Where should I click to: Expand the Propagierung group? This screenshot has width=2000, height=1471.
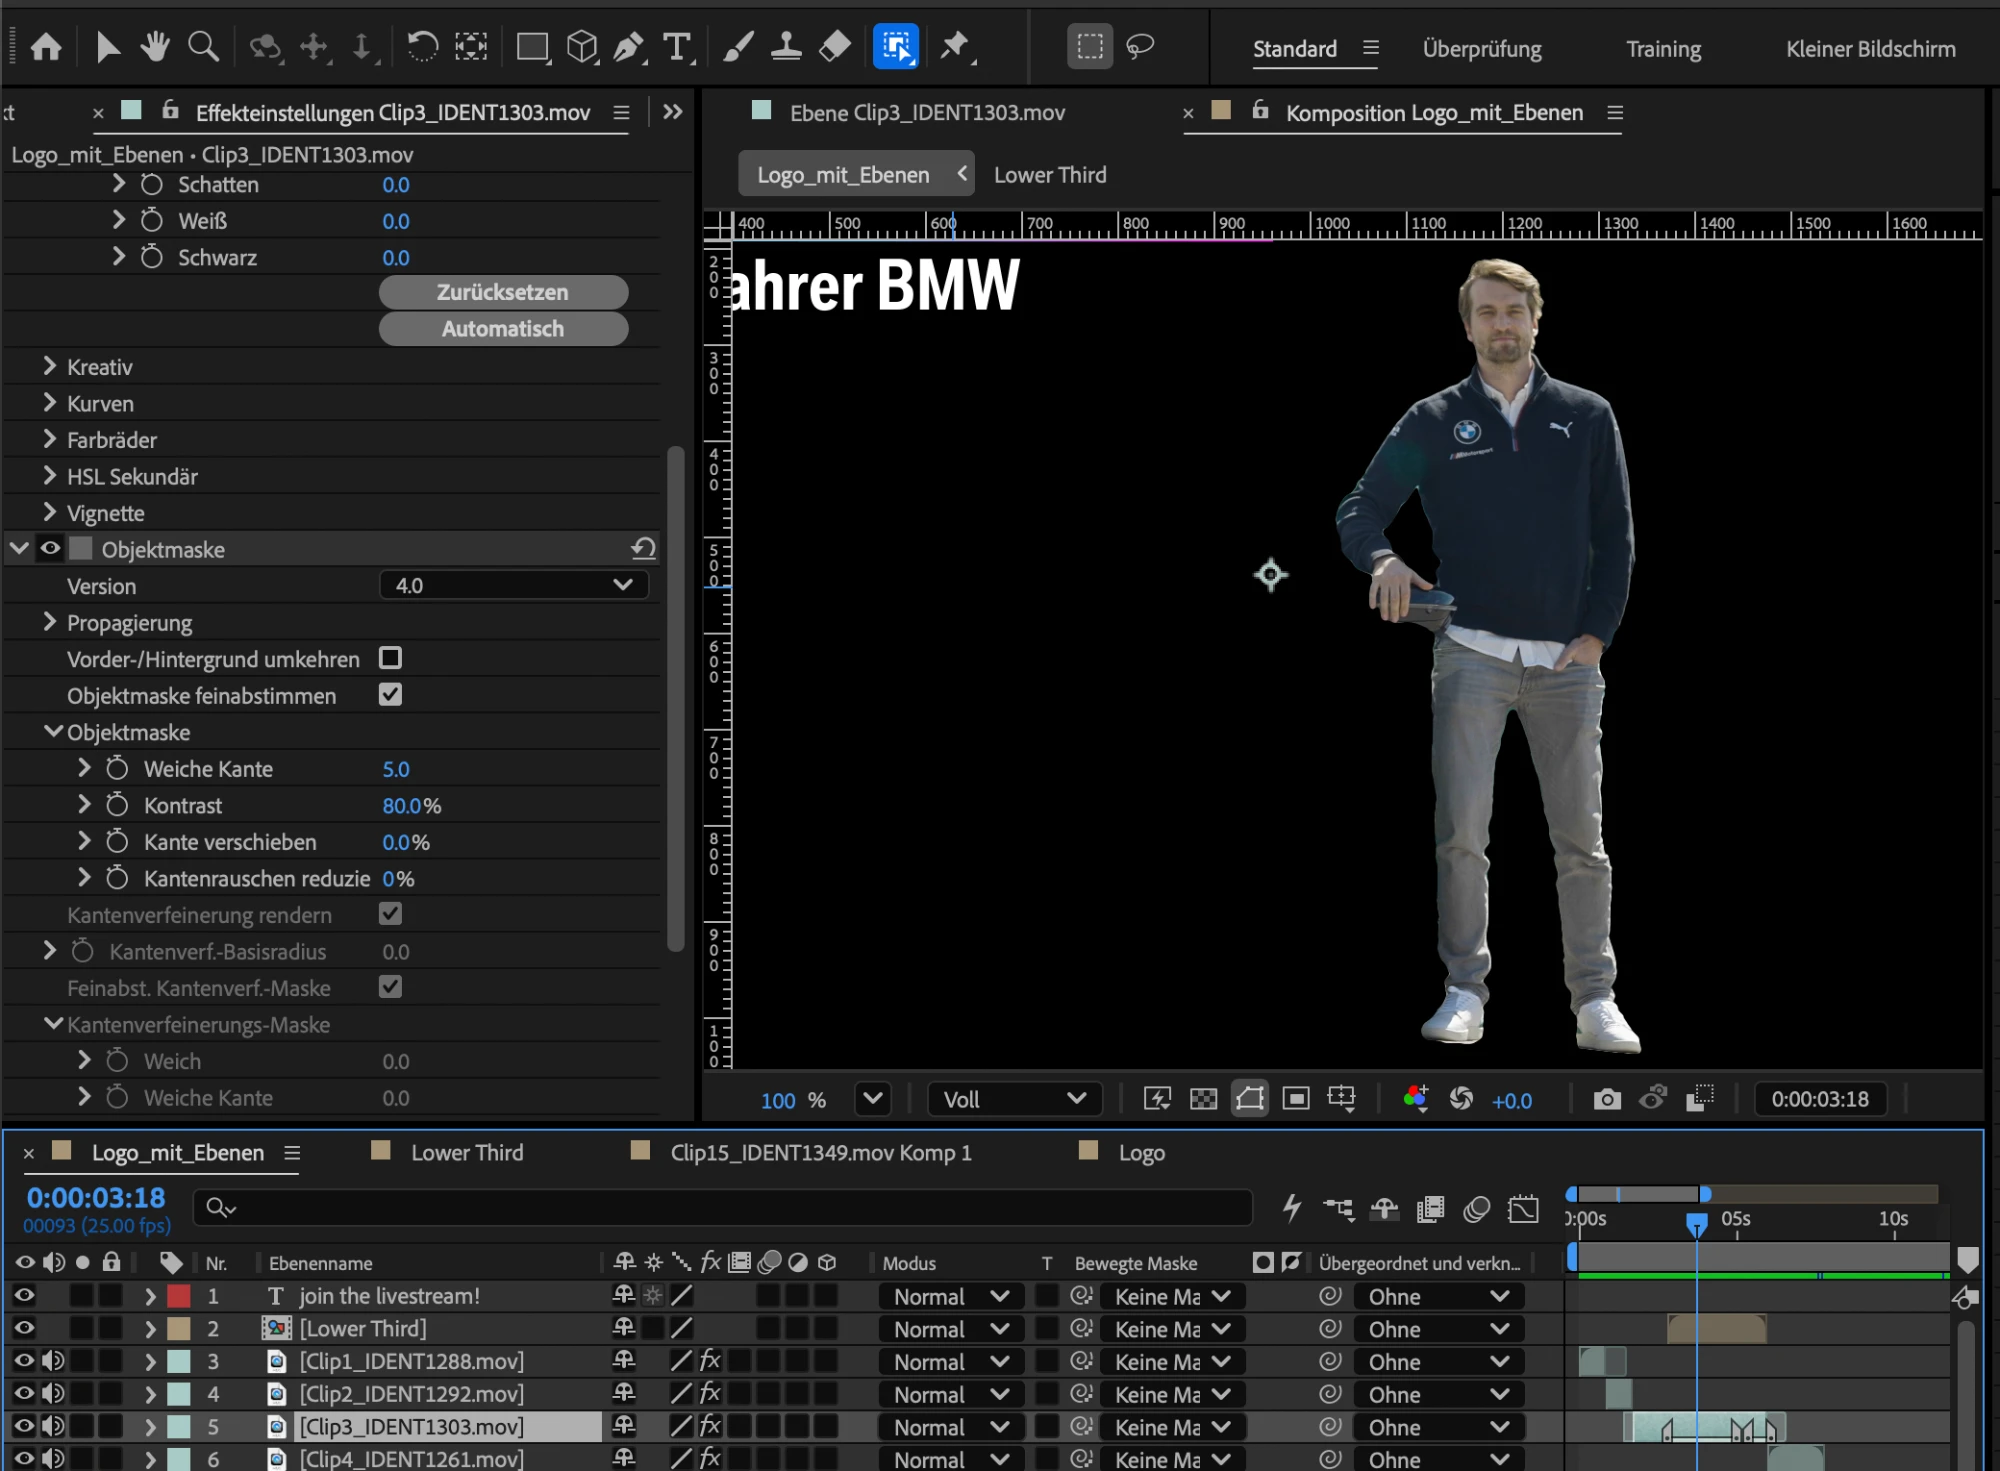coord(50,622)
